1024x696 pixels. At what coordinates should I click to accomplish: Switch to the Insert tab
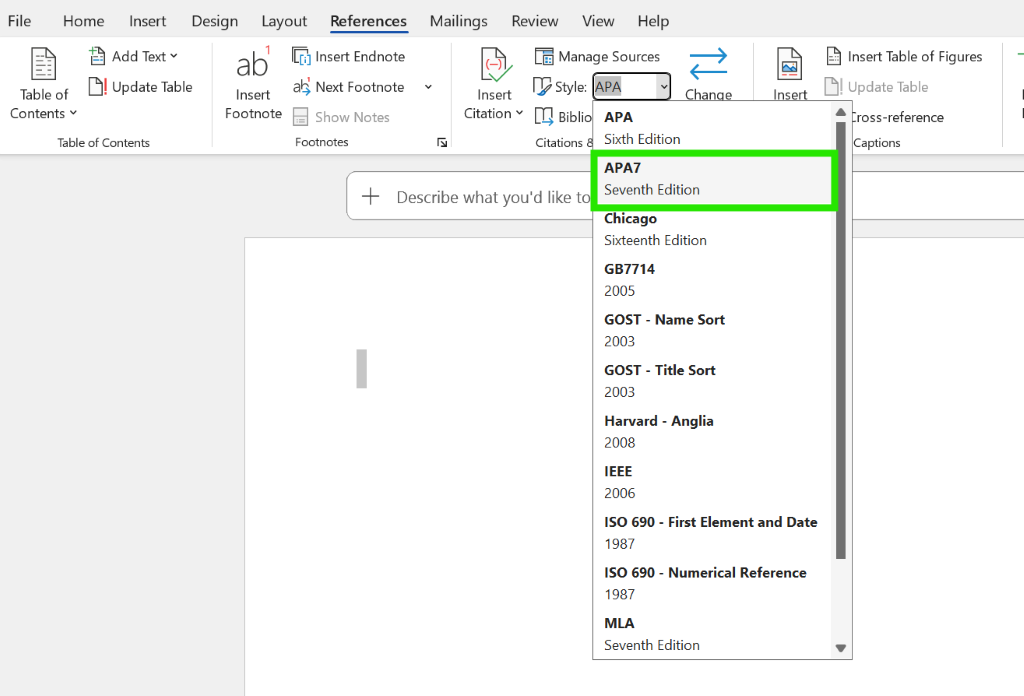click(x=148, y=21)
